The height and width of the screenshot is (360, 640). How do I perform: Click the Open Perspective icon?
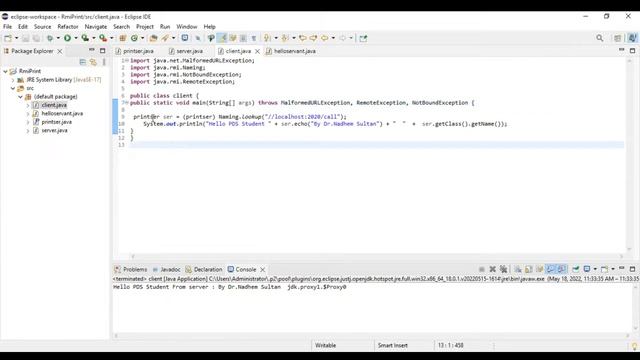pyautogui.click(x=618, y=38)
